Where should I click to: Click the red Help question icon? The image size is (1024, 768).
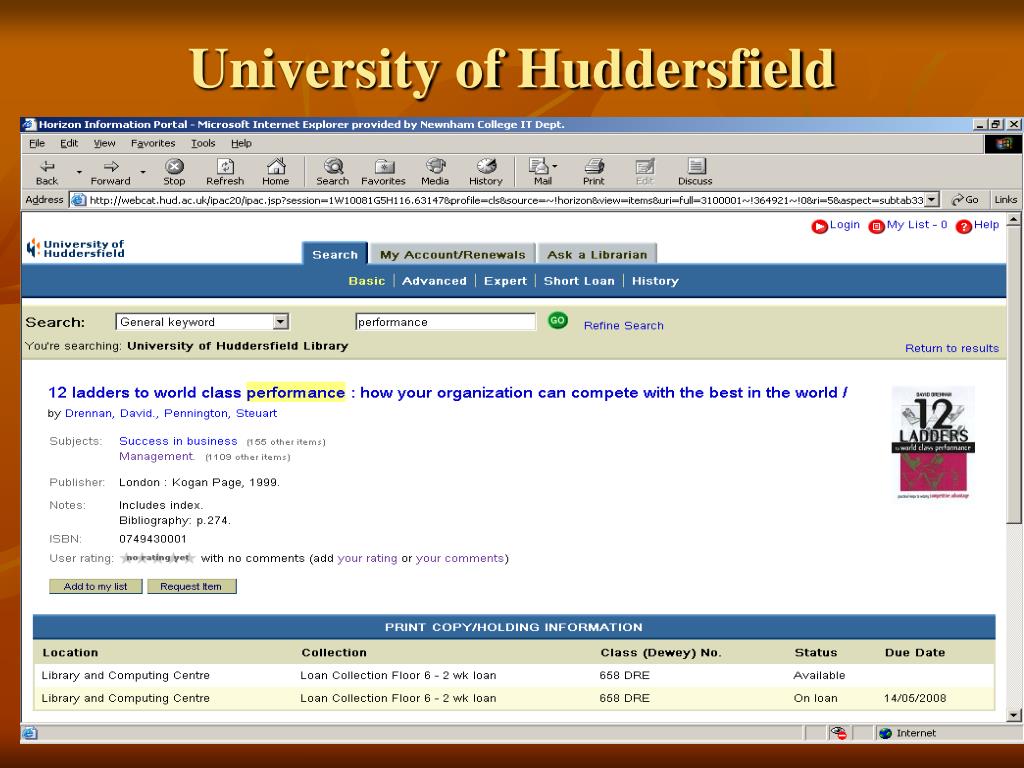click(963, 226)
